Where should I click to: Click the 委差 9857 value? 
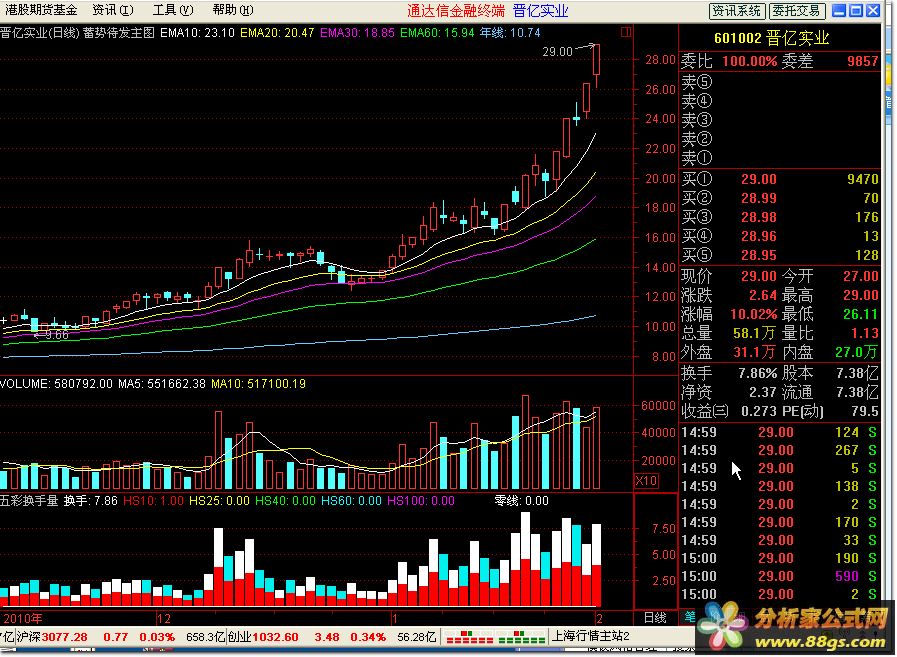click(863, 61)
